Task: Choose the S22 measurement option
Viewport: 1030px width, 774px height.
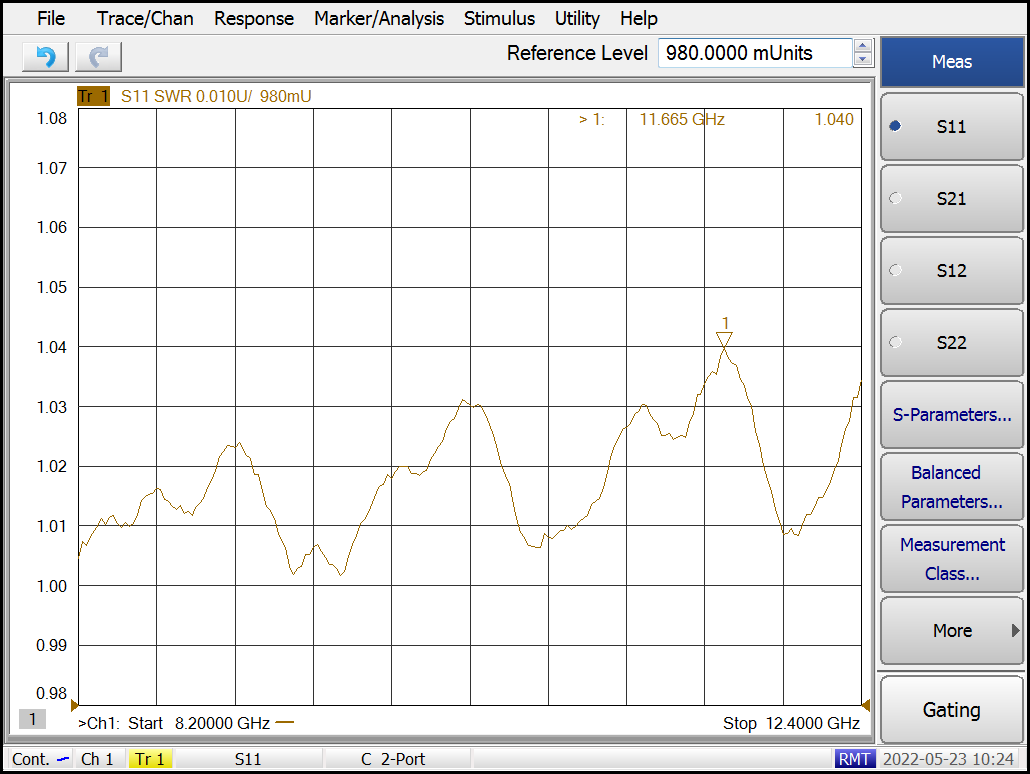Action: point(951,343)
